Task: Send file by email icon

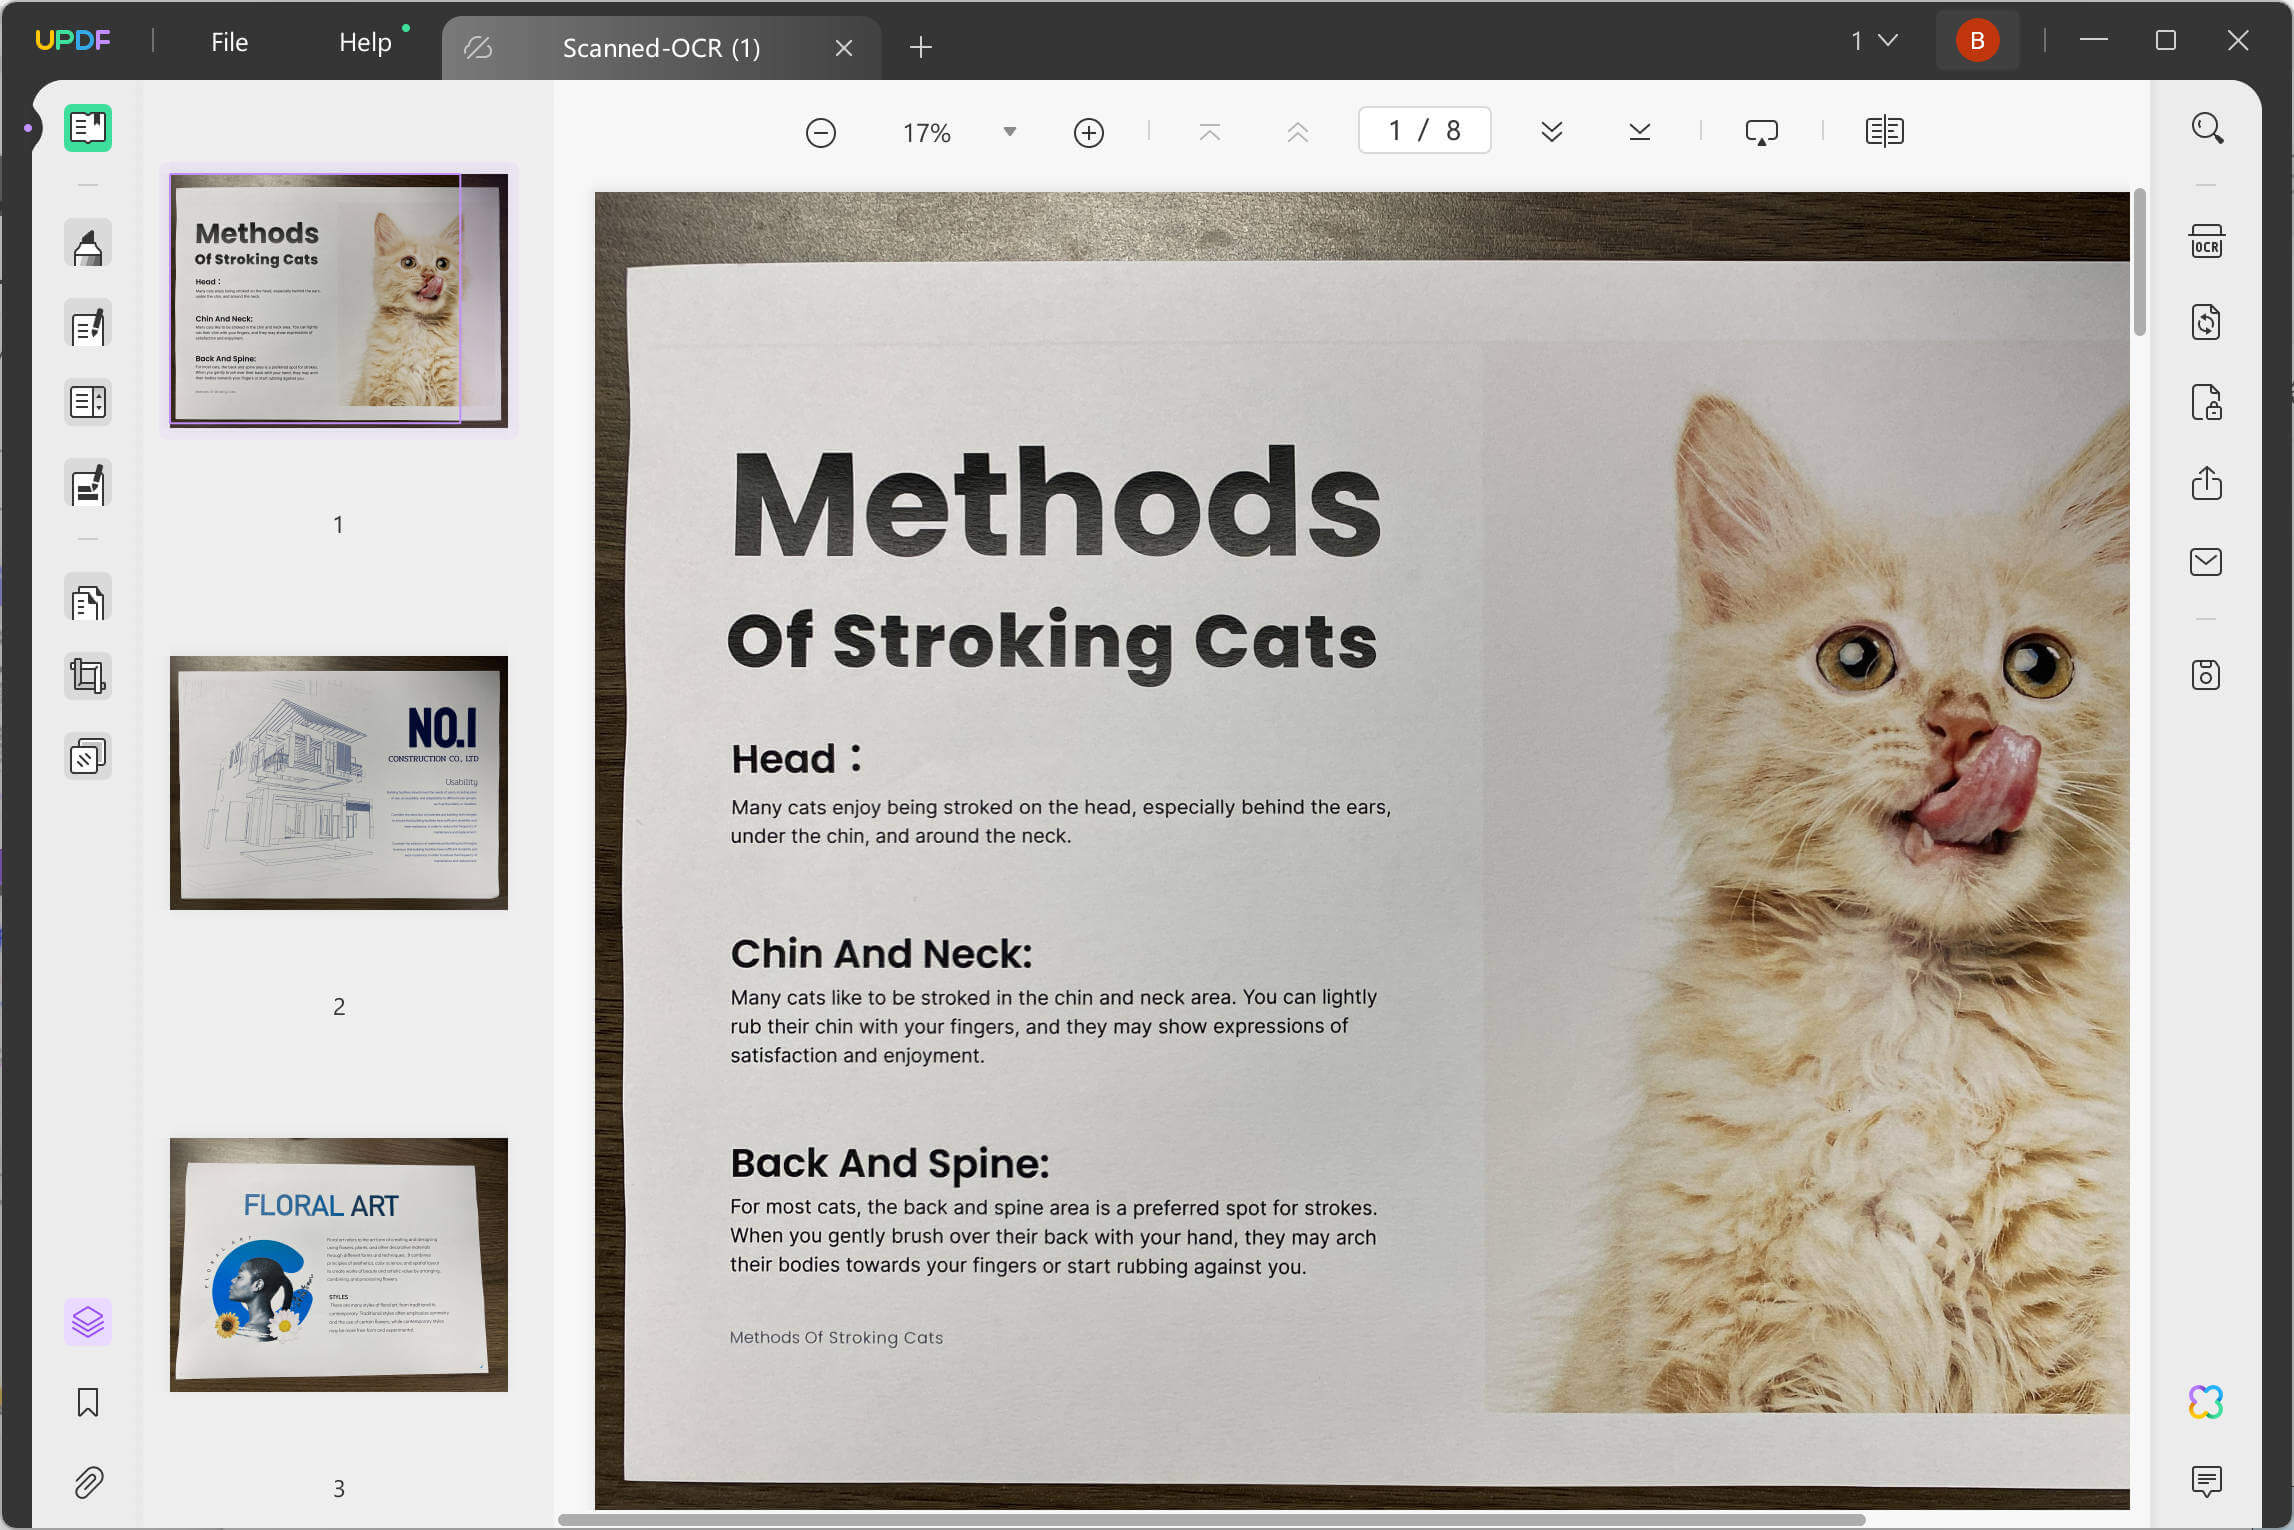Action: [2206, 562]
